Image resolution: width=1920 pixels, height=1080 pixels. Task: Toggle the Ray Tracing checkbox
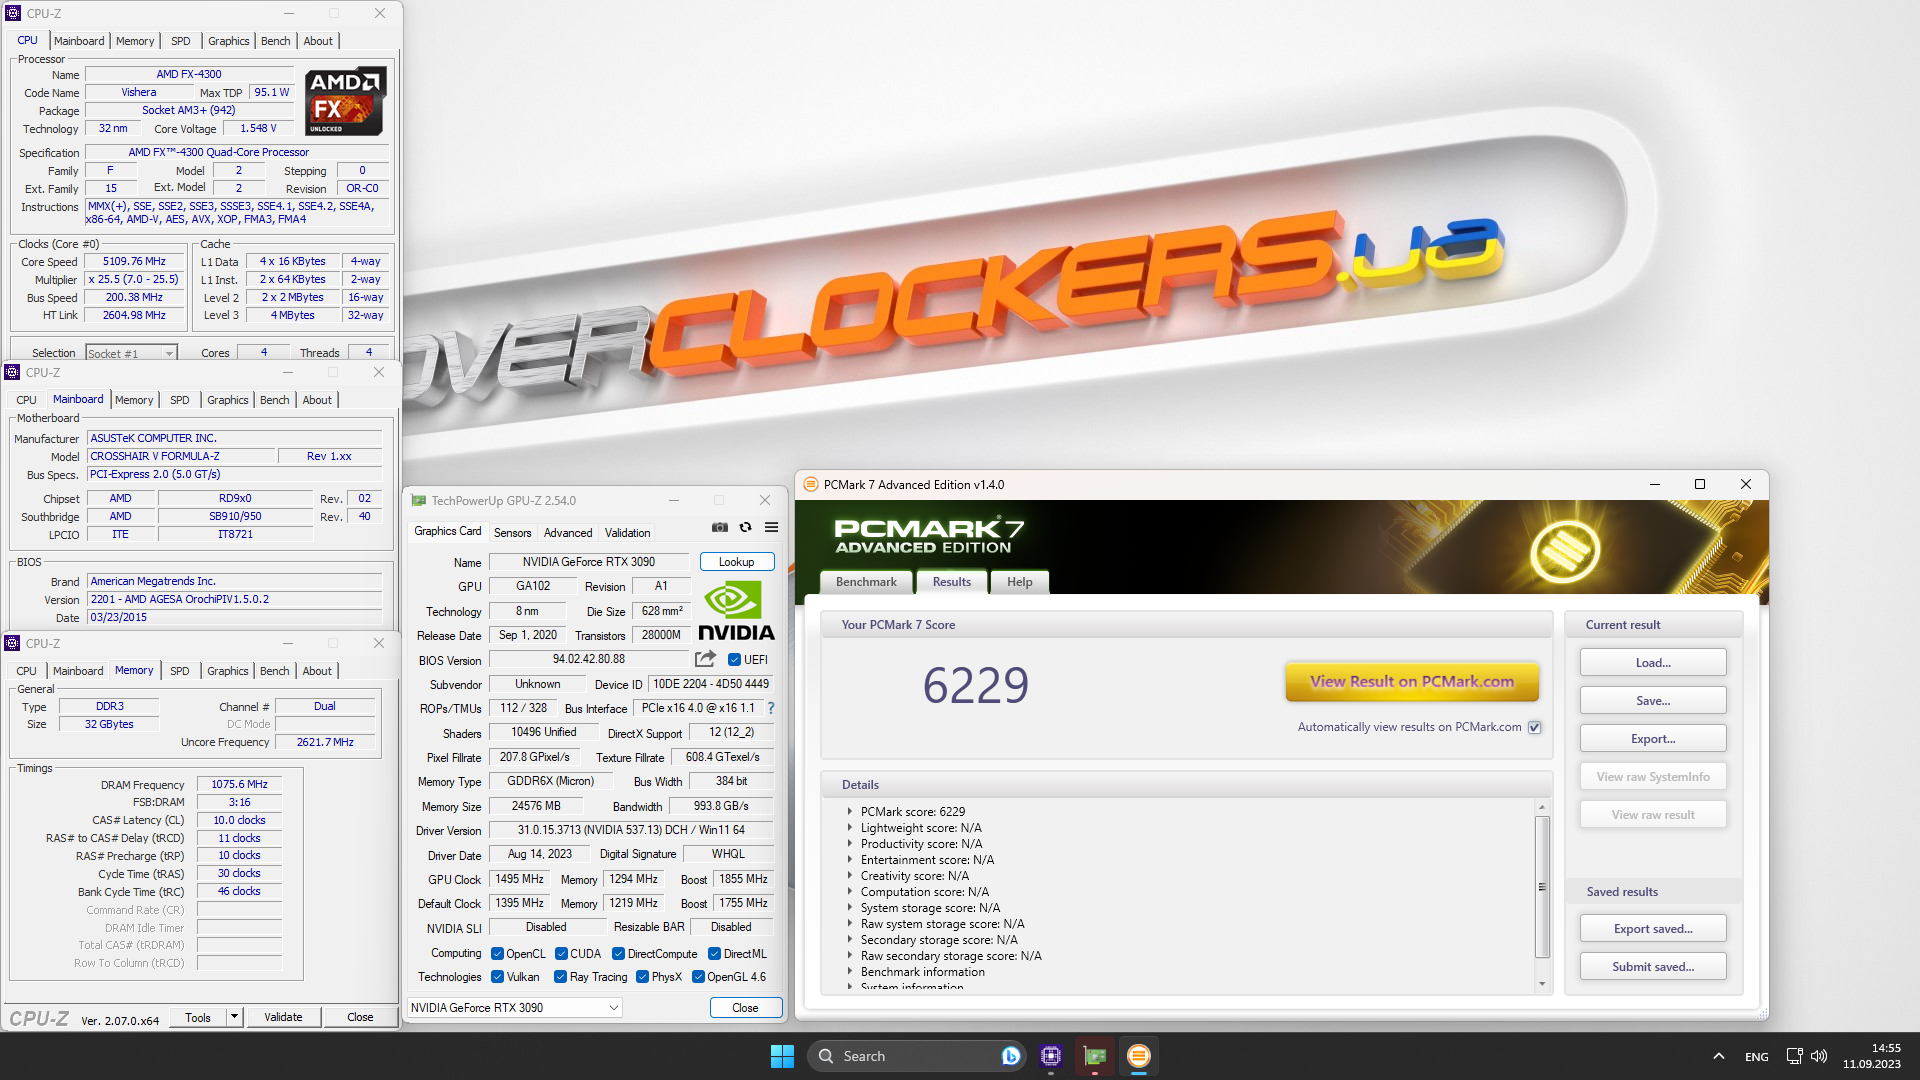[560, 977]
